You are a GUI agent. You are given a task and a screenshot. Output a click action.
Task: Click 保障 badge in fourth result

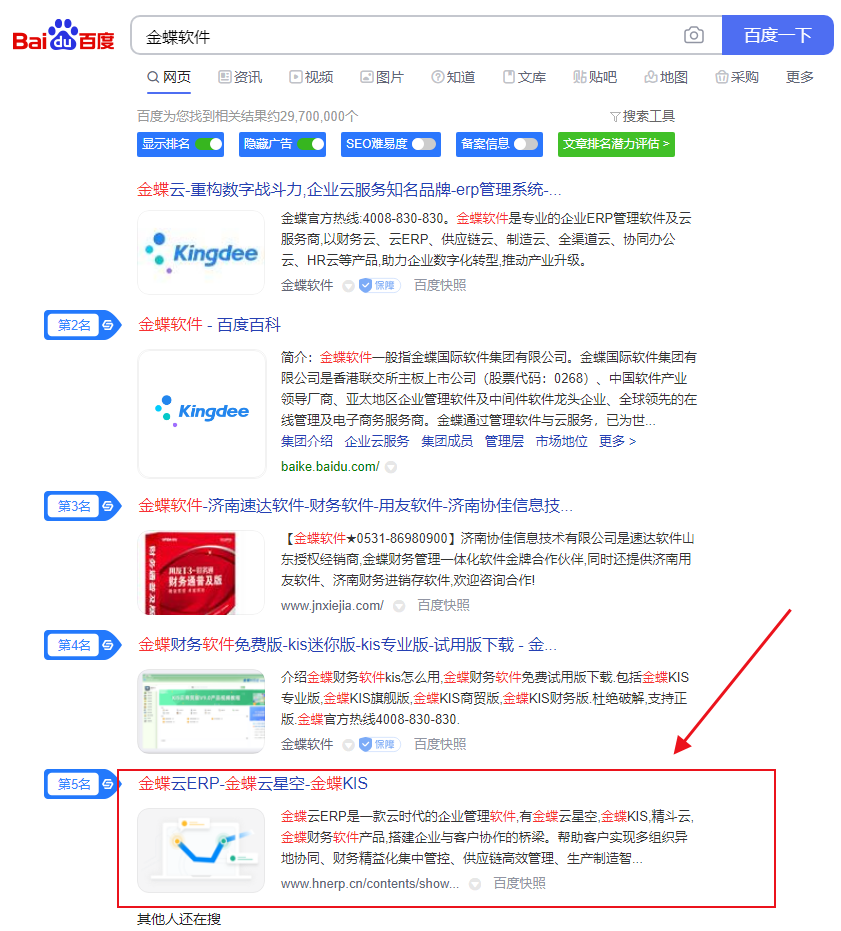tap(379, 744)
